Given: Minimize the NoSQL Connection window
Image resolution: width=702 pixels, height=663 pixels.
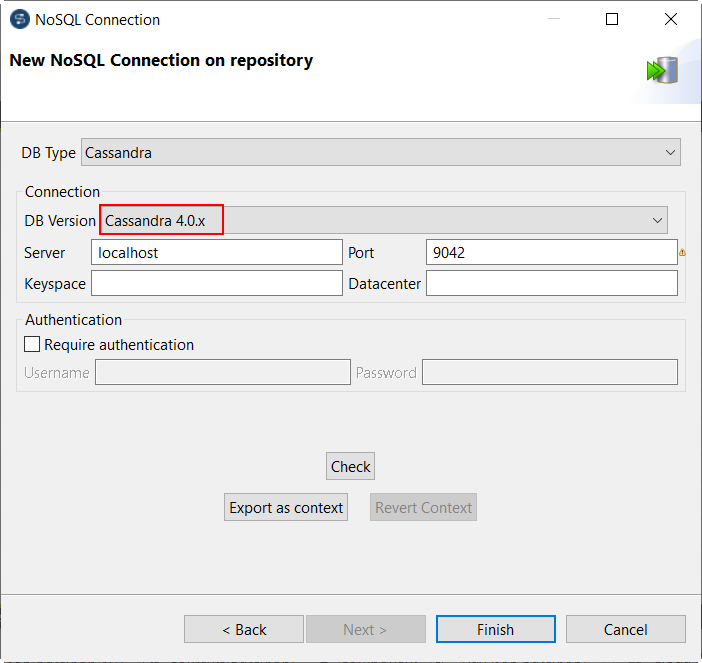Looking at the screenshot, I should pyautogui.click(x=554, y=20).
